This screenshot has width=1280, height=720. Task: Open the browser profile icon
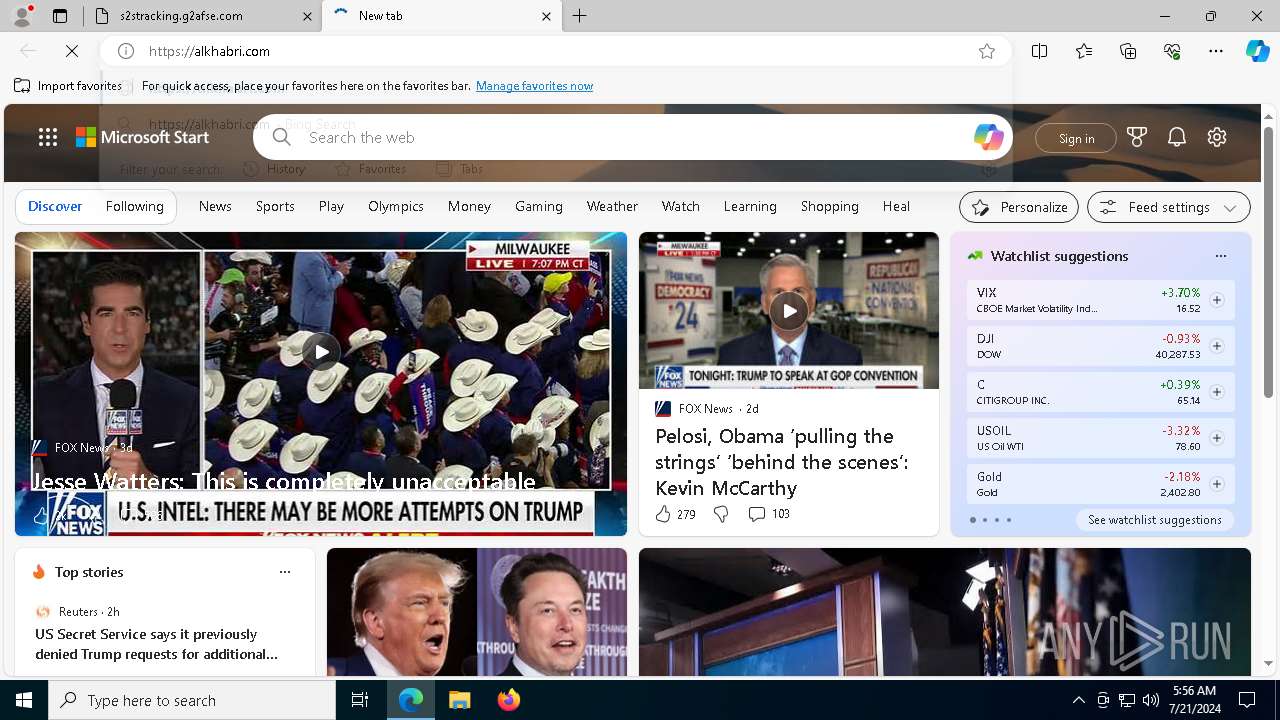[21, 16]
